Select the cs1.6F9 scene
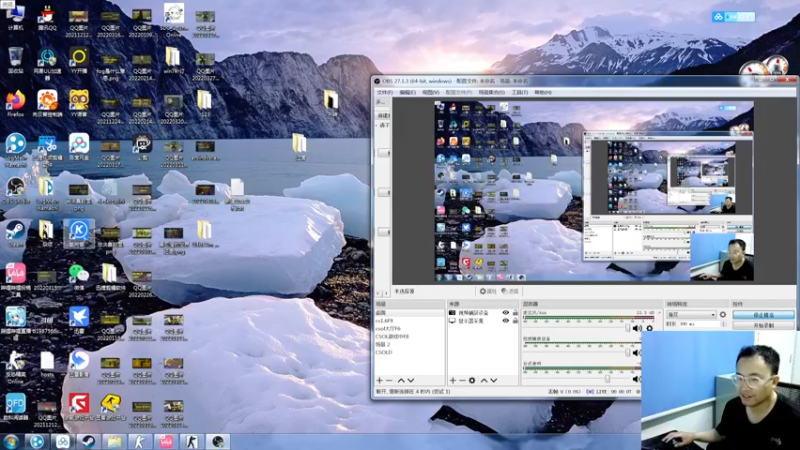Viewport: 800px width, 450px height. pos(409,321)
